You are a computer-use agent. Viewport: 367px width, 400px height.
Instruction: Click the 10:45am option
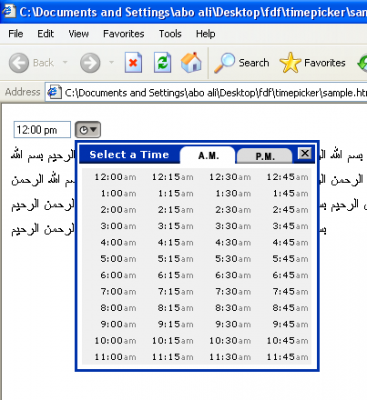click(x=287, y=341)
